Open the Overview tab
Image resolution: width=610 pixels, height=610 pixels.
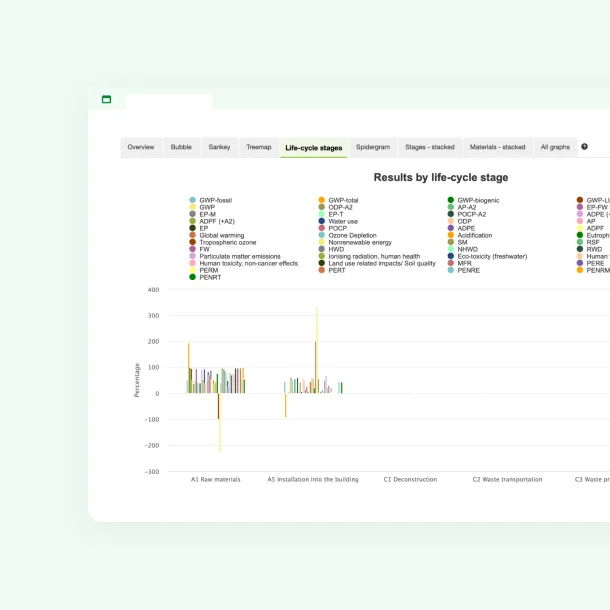pyautogui.click(x=141, y=147)
